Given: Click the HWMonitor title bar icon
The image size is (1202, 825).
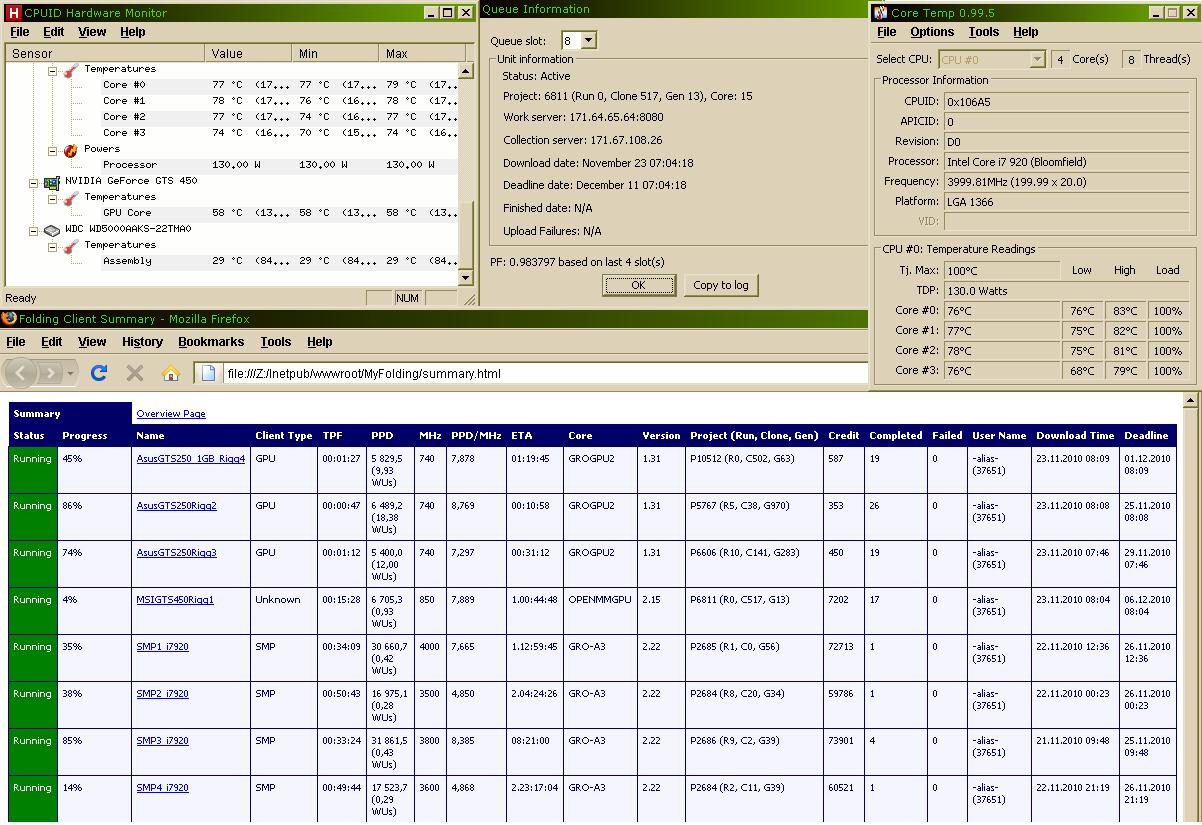Looking at the screenshot, I should tap(13, 13).
